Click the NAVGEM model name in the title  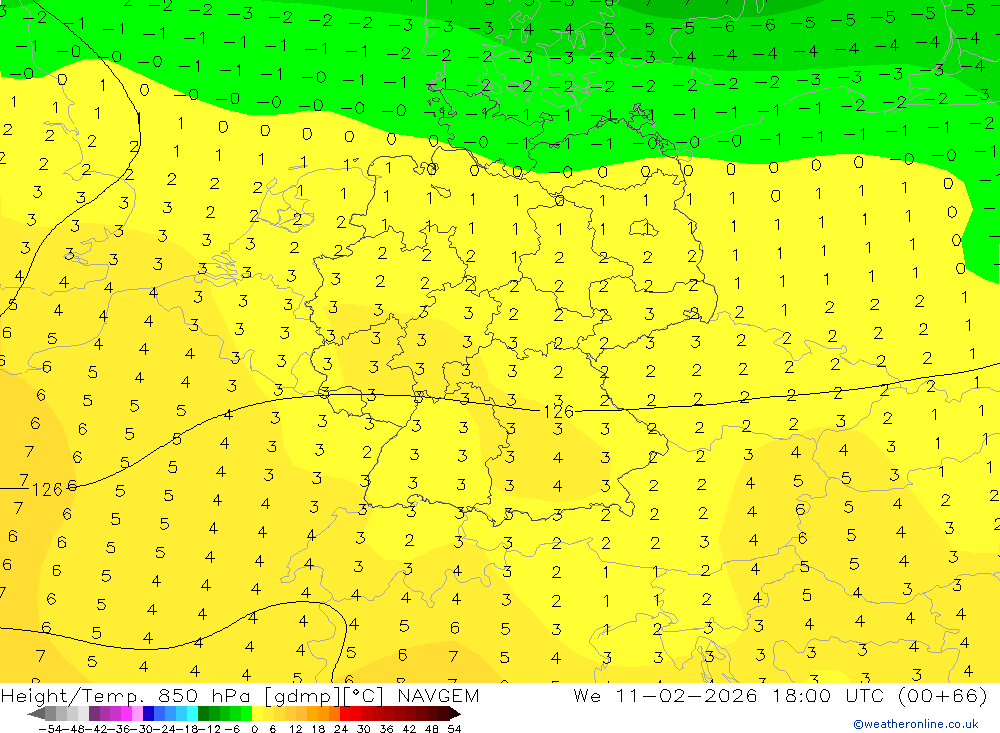[438, 696]
